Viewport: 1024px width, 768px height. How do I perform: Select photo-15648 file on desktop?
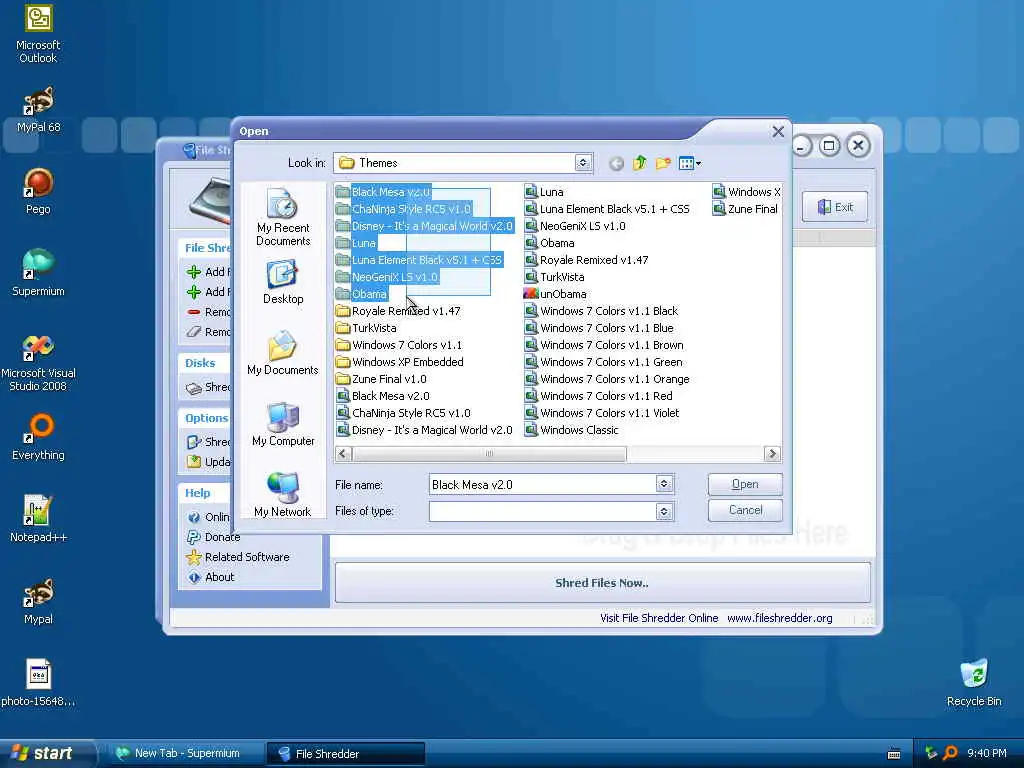38,683
